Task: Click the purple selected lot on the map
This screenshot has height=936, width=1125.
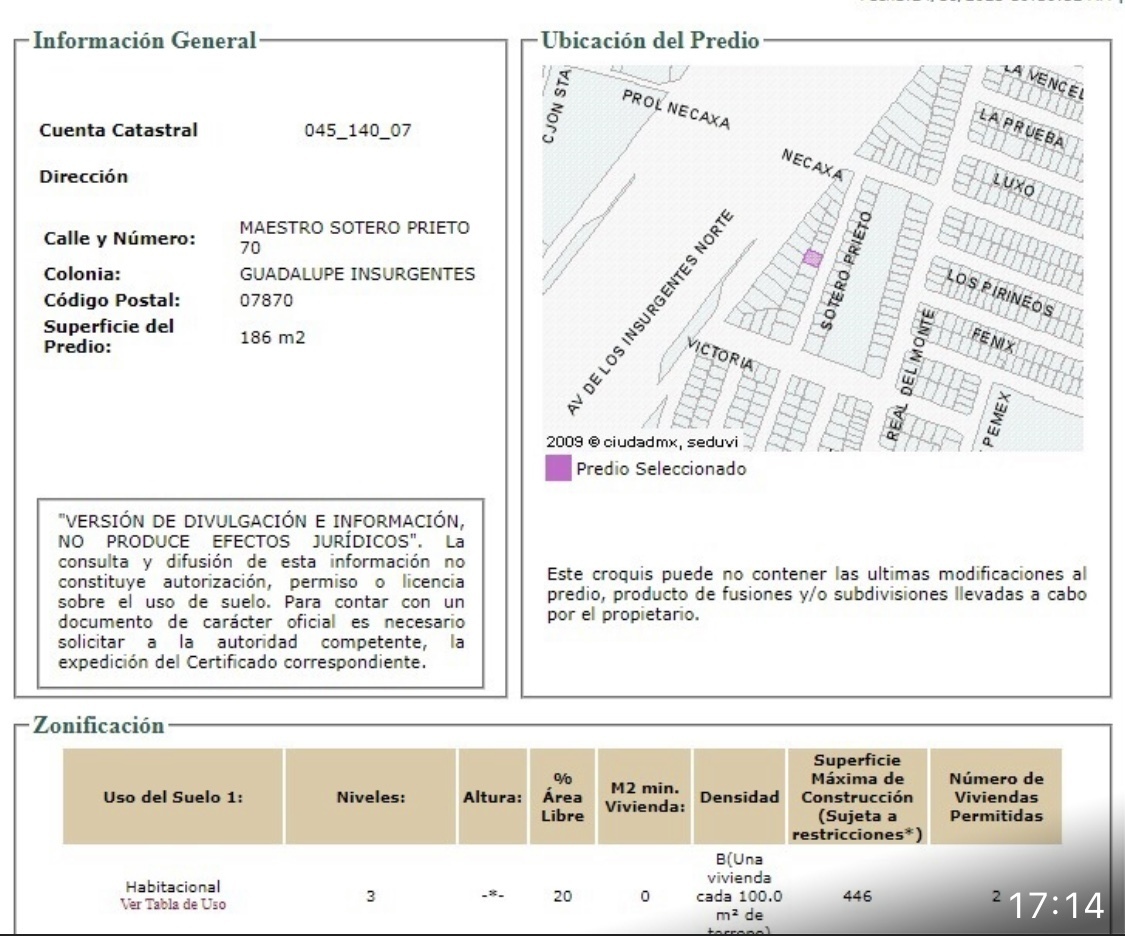Action: coord(812,258)
